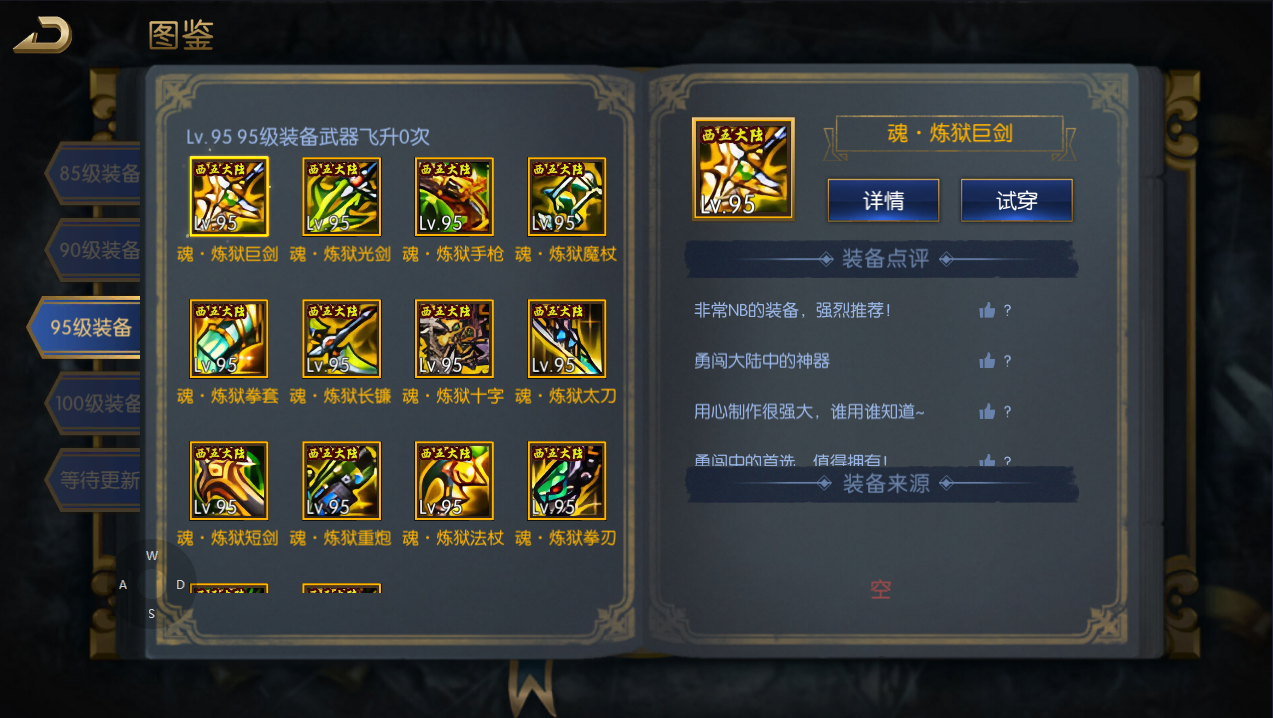The width and height of the screenshot is (1273, 718).
Task: Open the 魂·炼狱长镰 scythe icon
Action: [342, 339]
